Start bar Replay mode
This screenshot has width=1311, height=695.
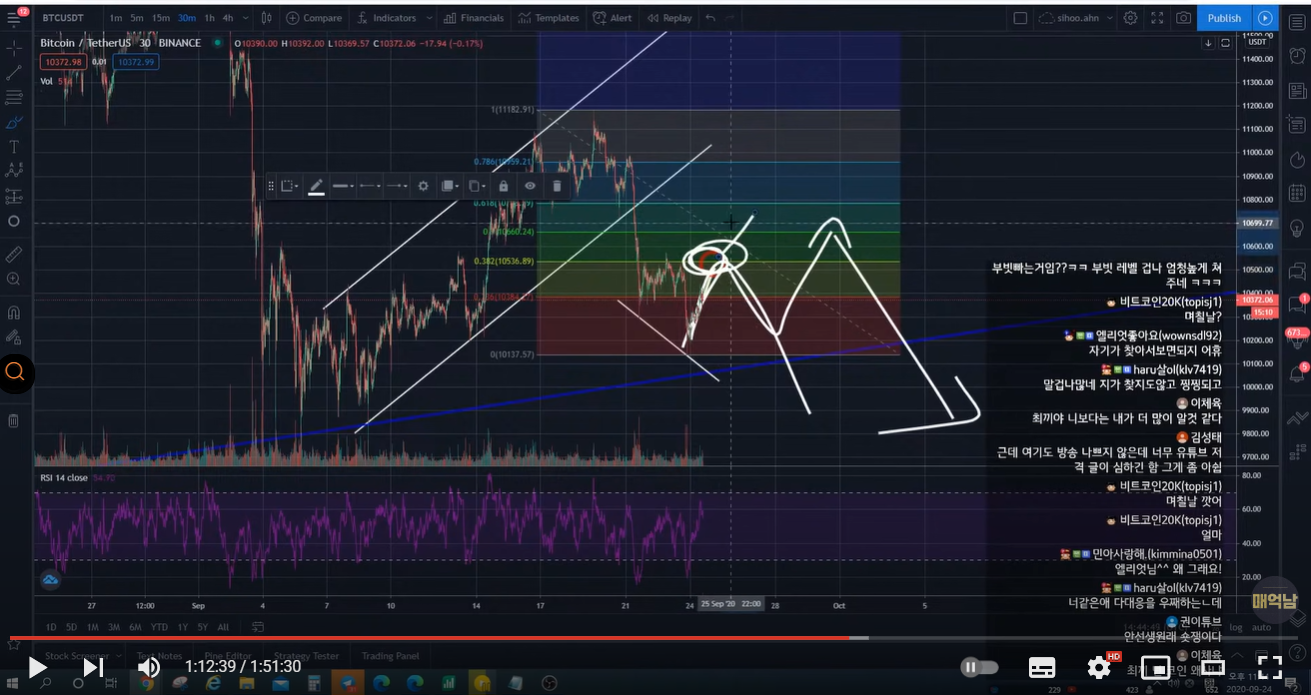pyautogui.click(x=669, y=18)
